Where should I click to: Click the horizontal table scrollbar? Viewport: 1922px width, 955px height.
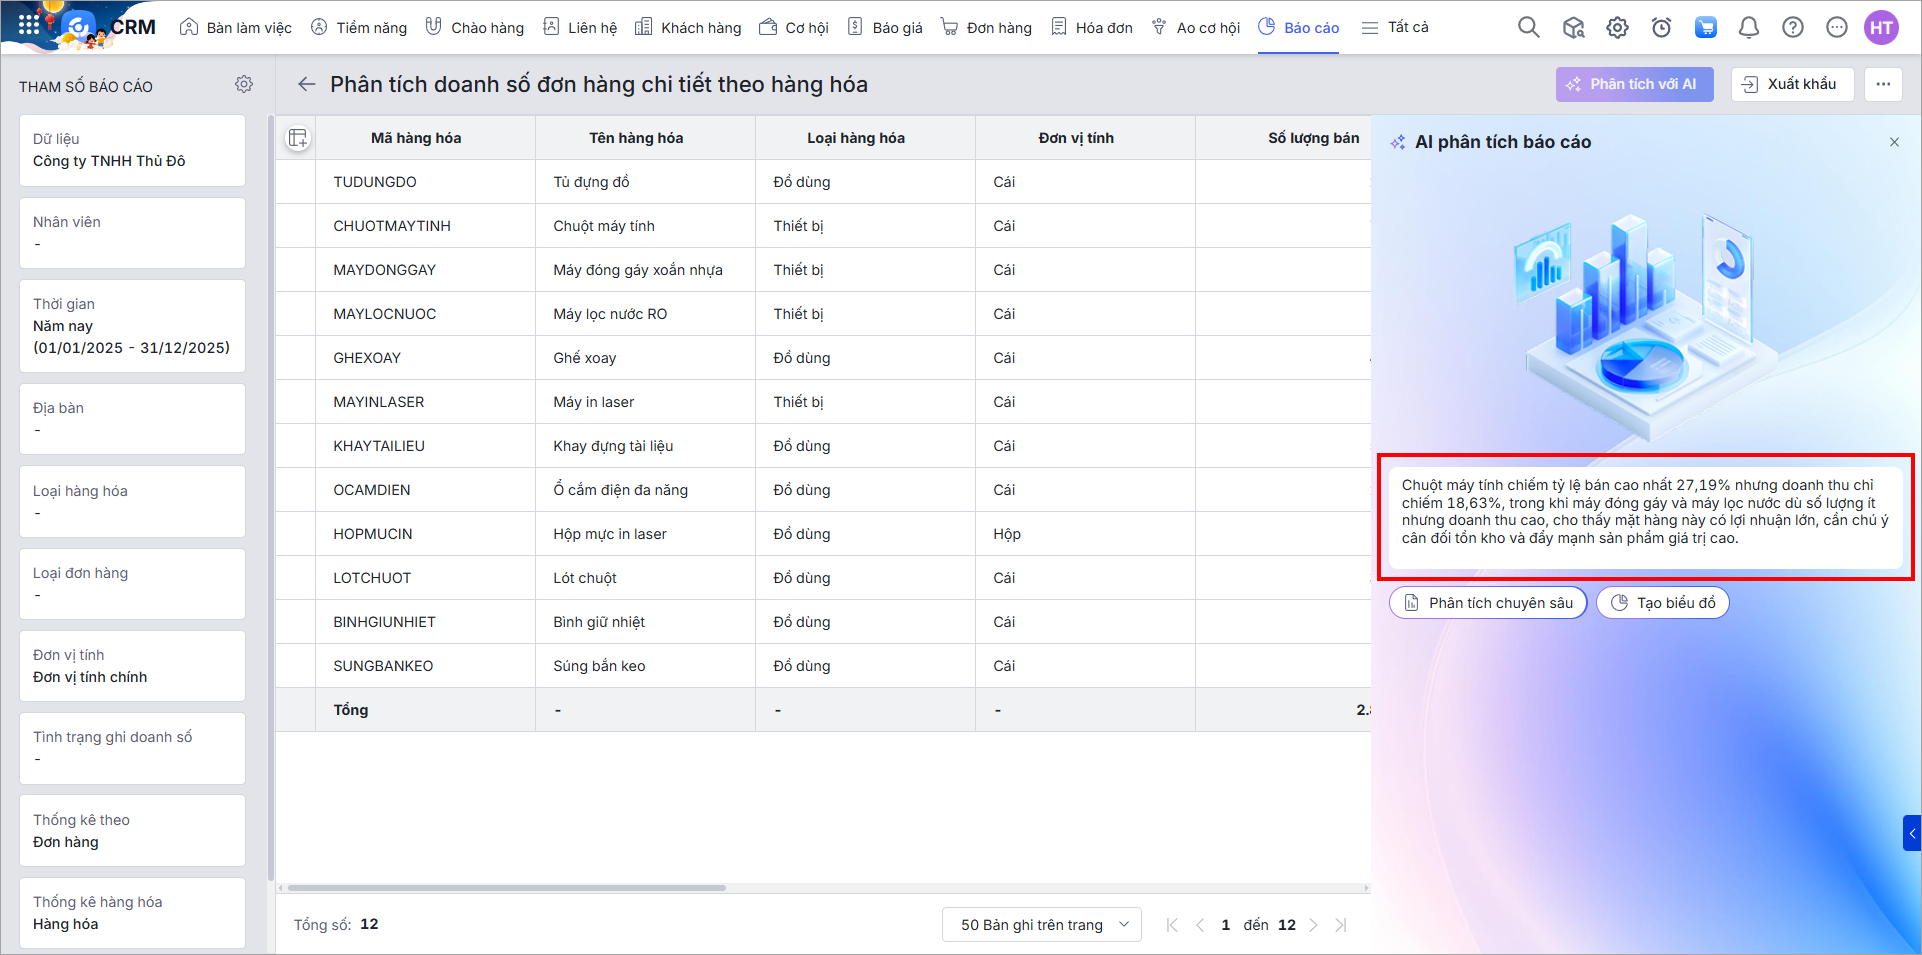pos(507,888)
